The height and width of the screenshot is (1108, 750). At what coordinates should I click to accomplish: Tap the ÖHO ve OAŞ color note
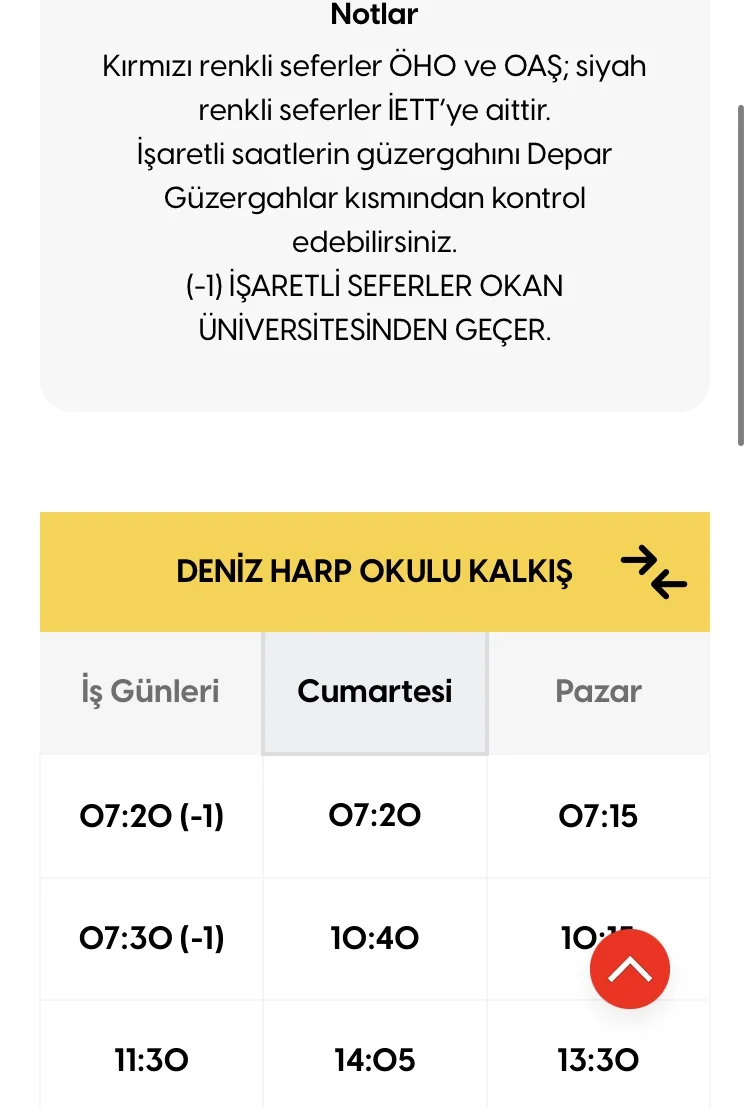pos(374,87)
